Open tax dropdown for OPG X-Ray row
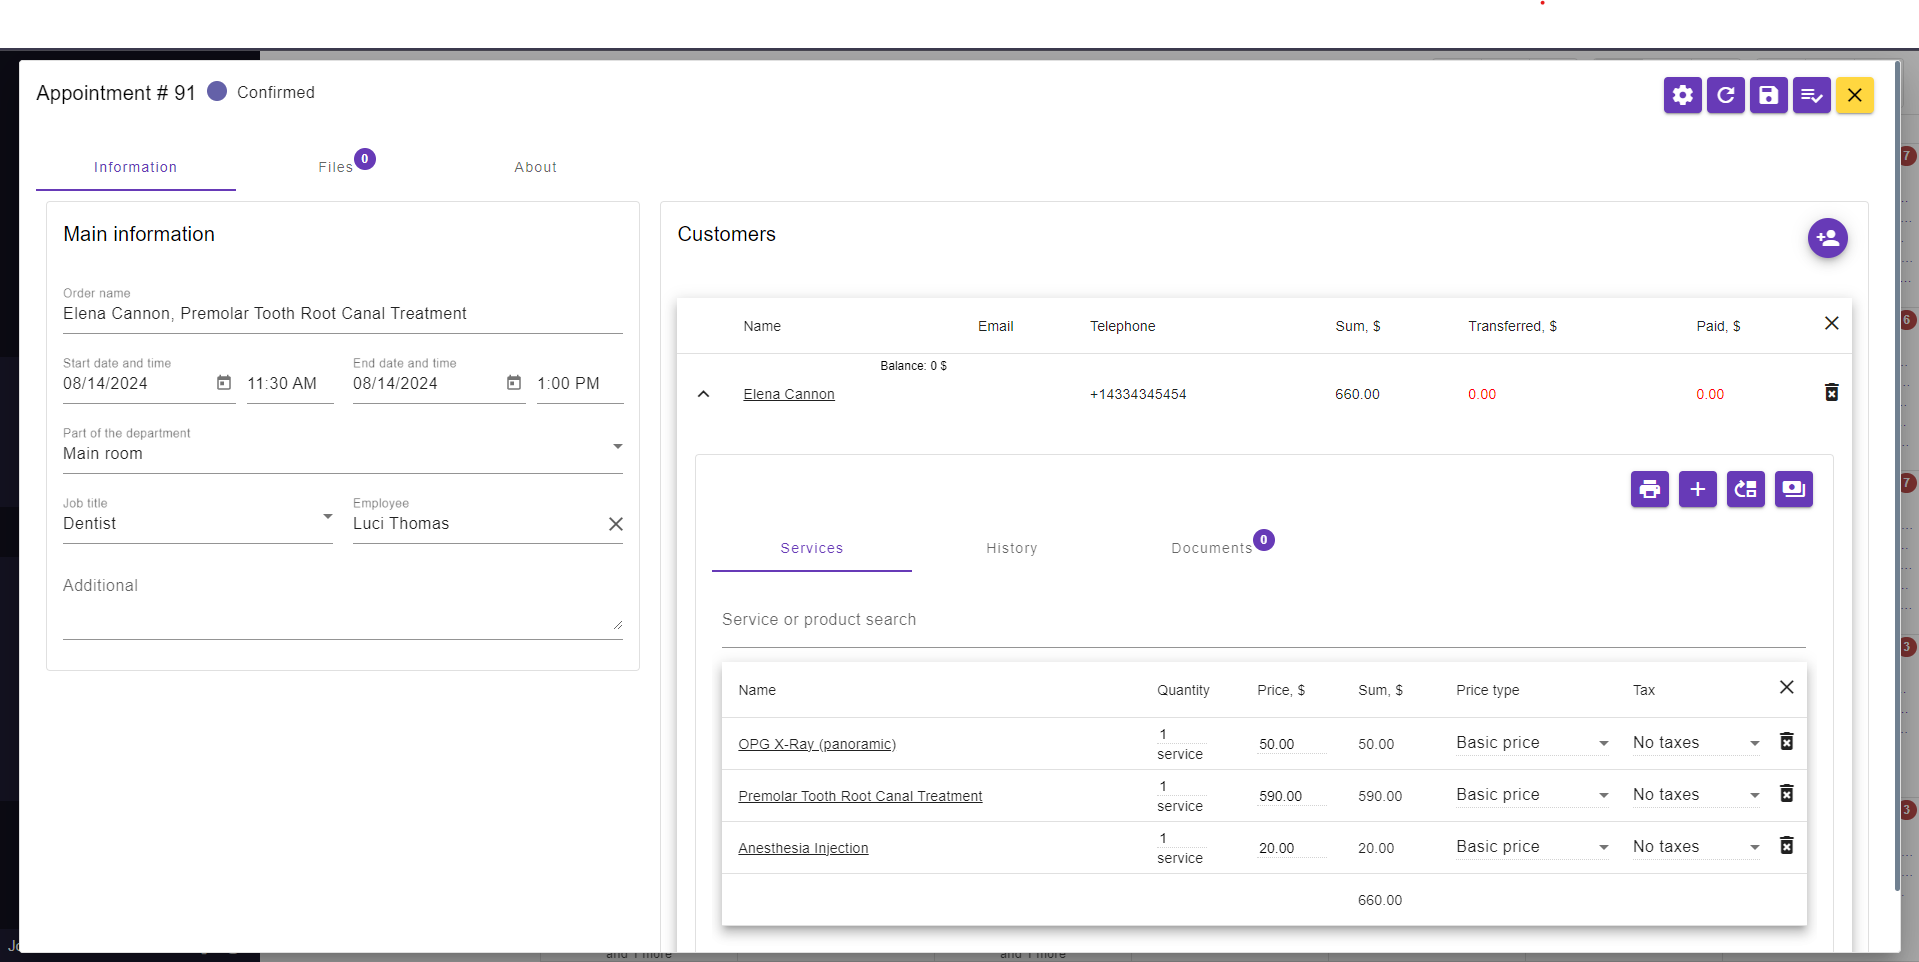This screenshot has width=1919, height=962. (x=1697, y=743)
